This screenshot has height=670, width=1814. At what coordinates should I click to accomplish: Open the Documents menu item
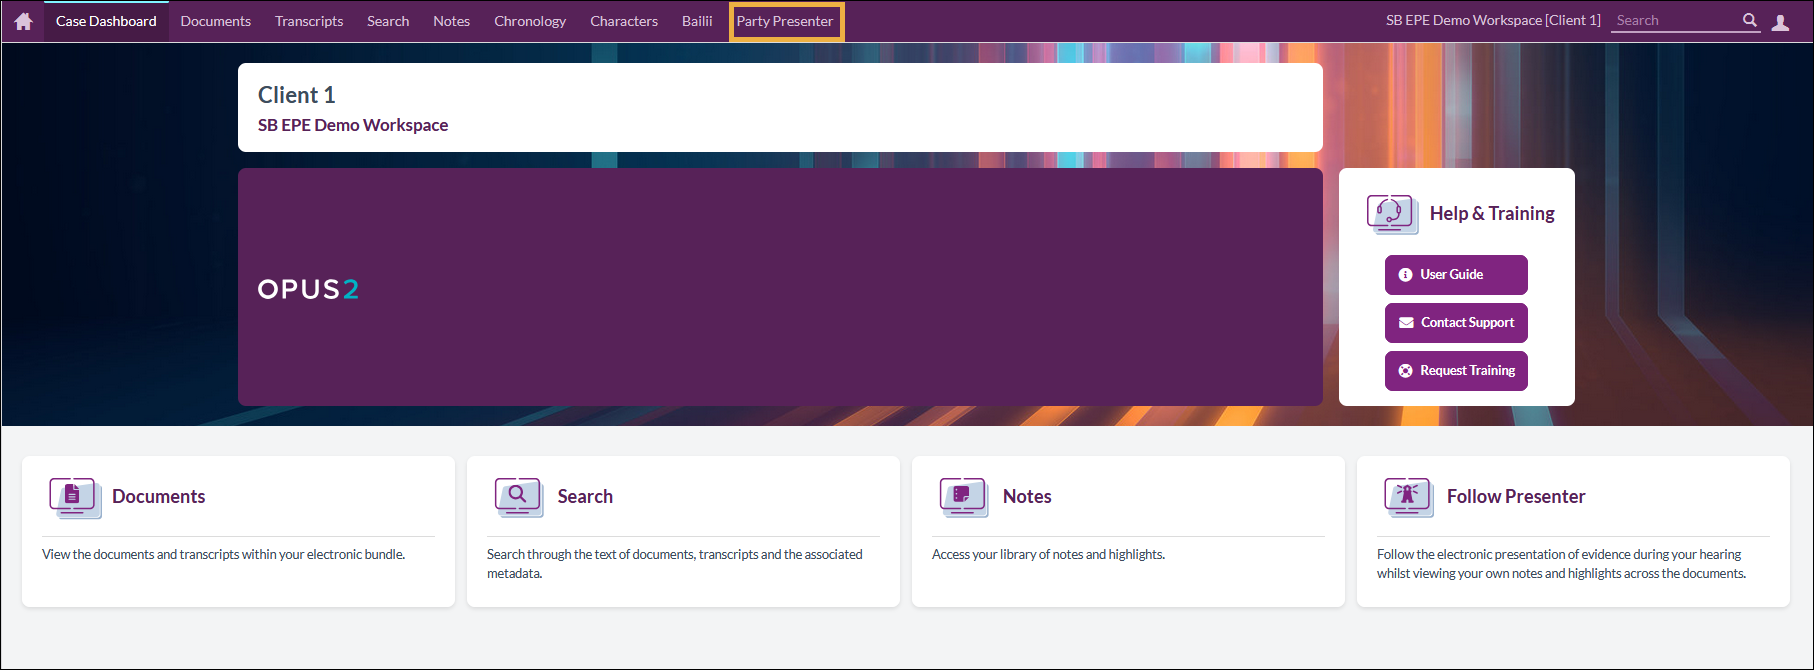click(x=215, y=21)
